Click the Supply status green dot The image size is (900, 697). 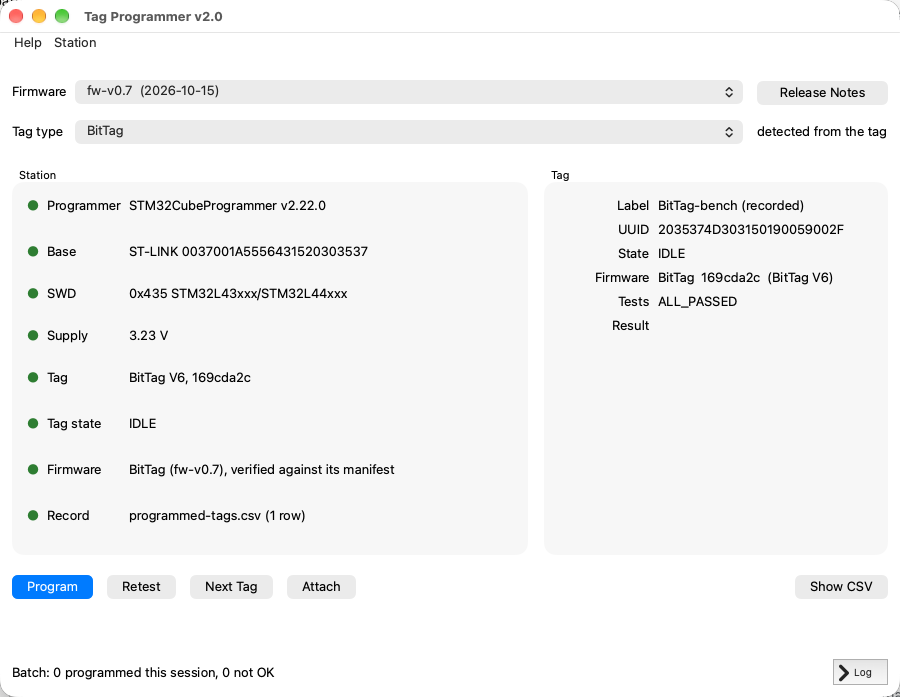click(33, 335)
